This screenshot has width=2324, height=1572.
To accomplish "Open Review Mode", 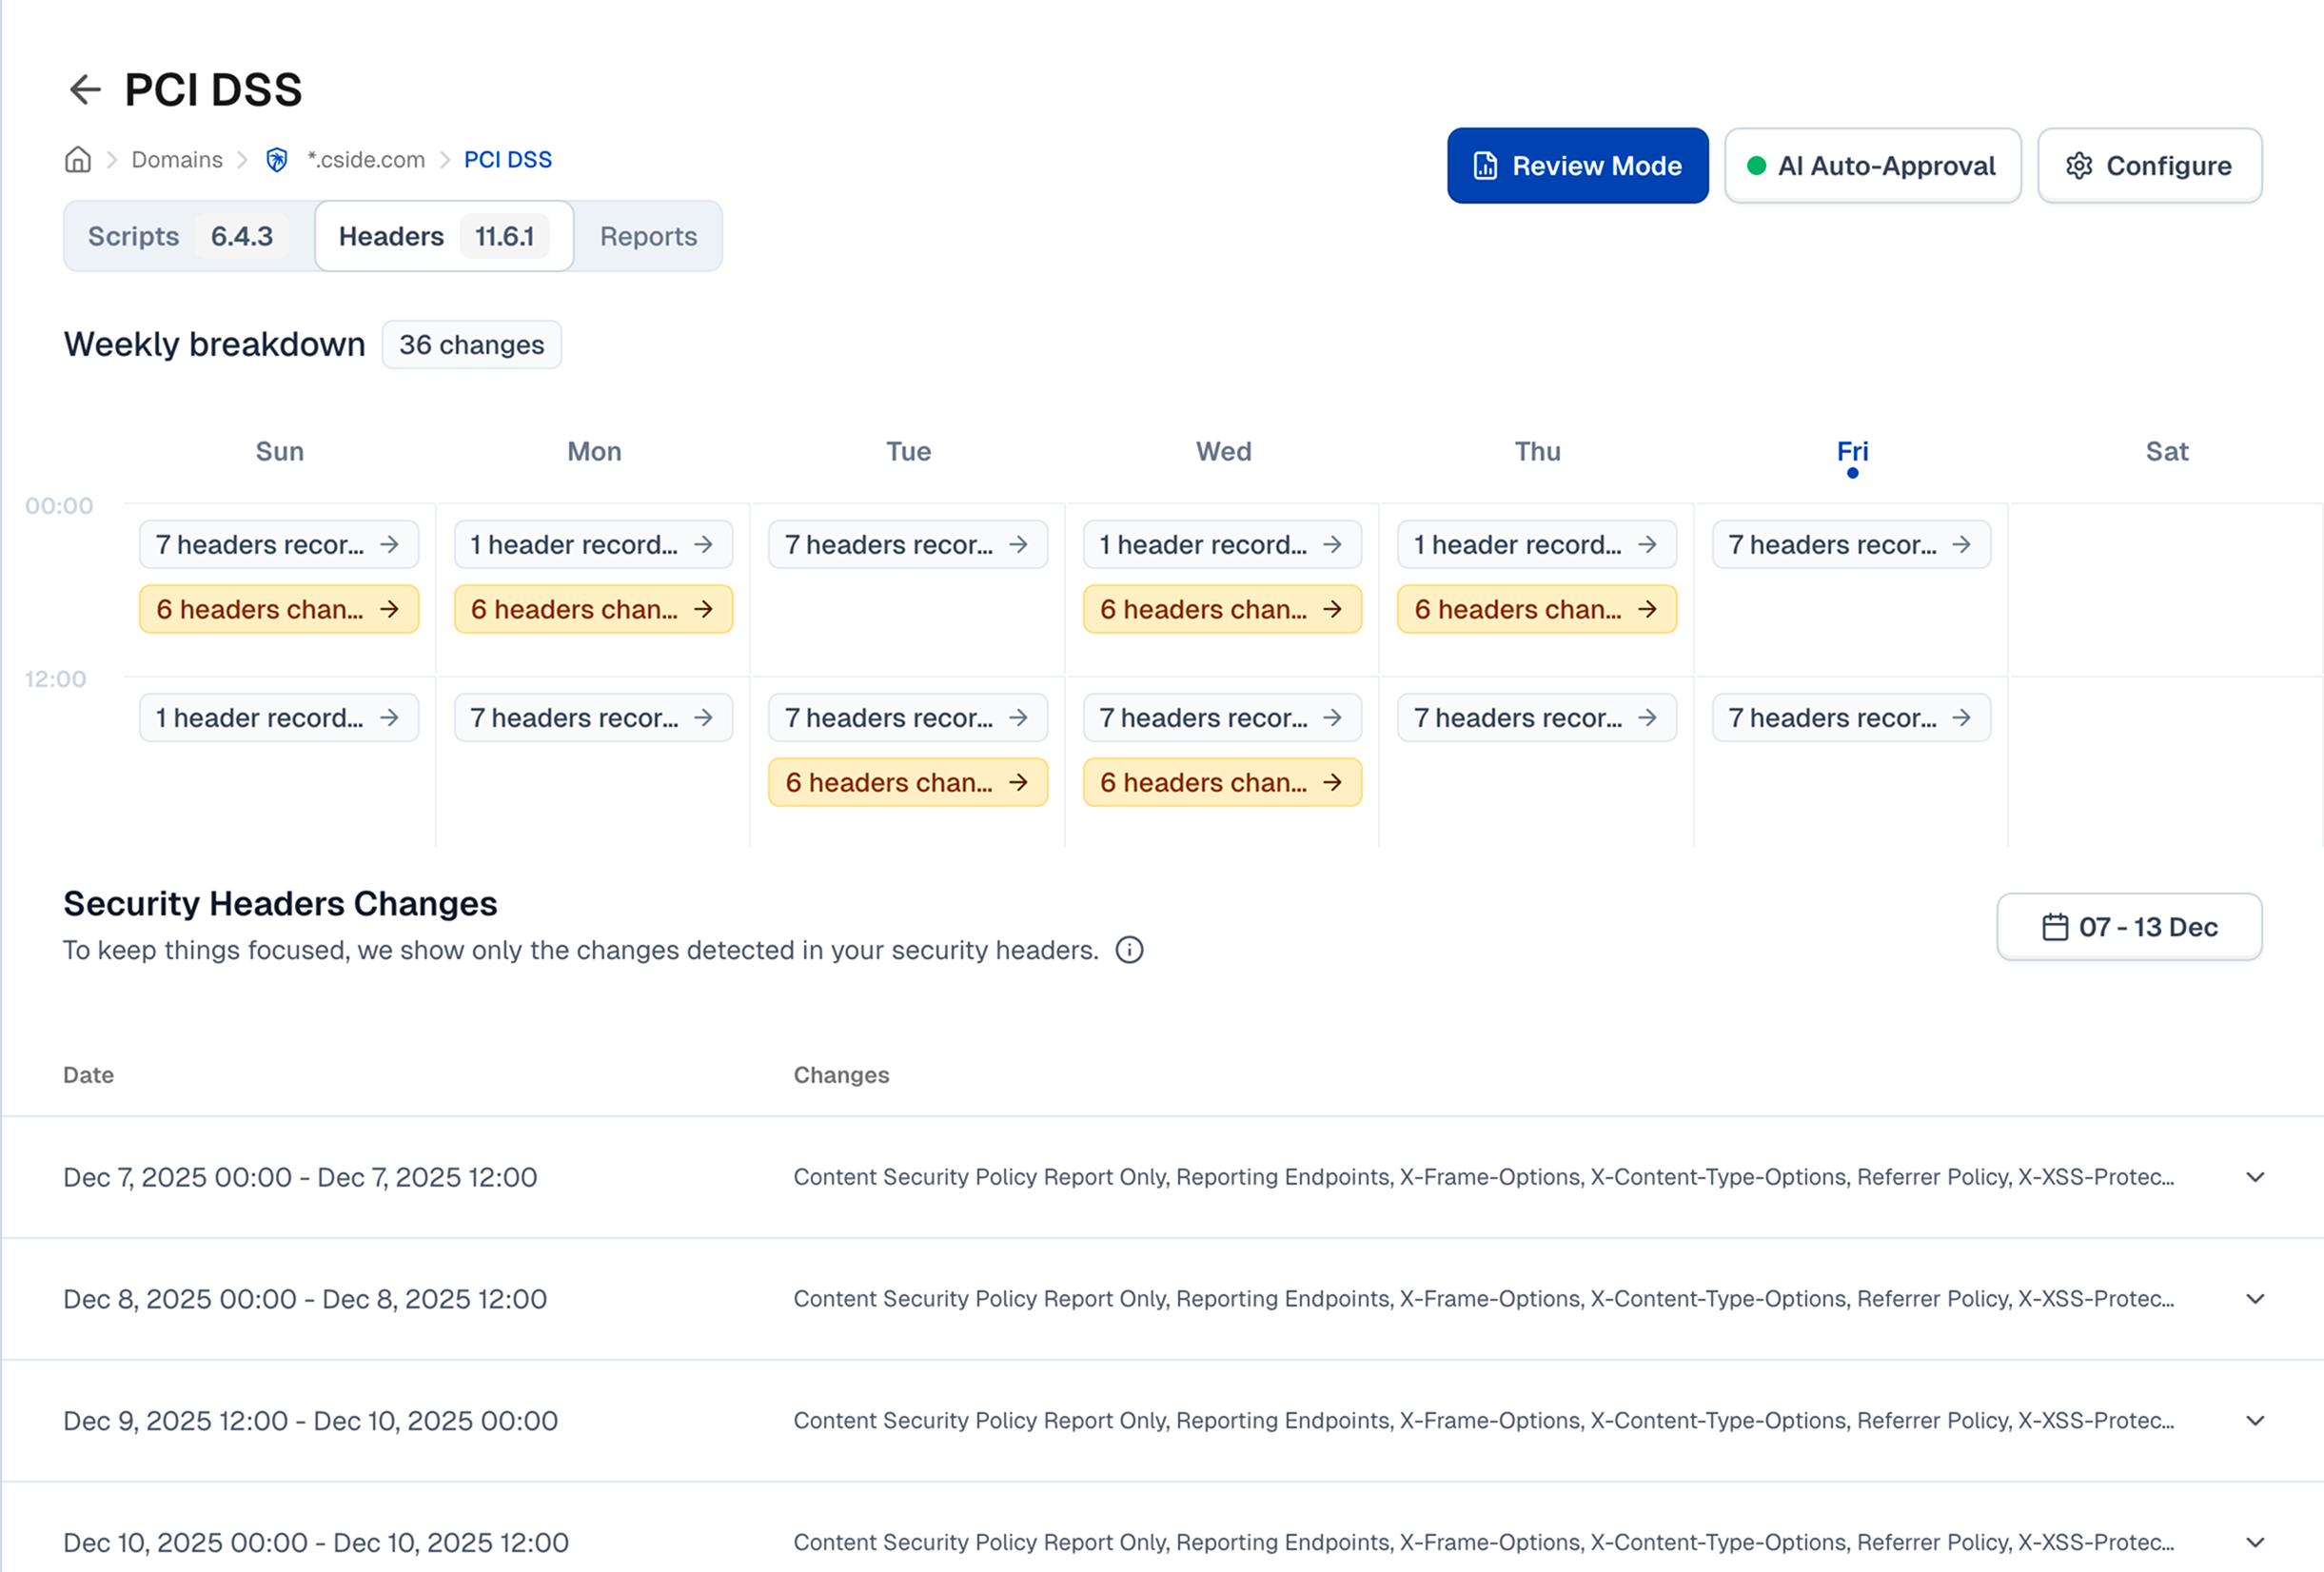I will pos(1577,166).
